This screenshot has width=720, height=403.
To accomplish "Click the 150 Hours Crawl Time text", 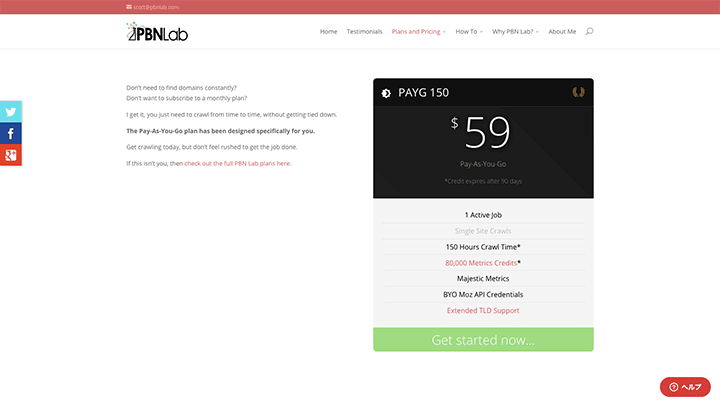I will coord(483,247).
